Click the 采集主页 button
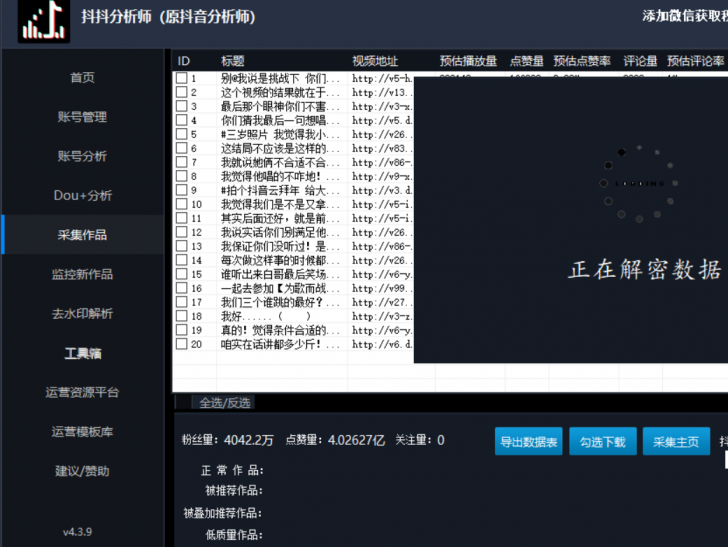Viewport: 728px width, 547px height. [676, 441]
